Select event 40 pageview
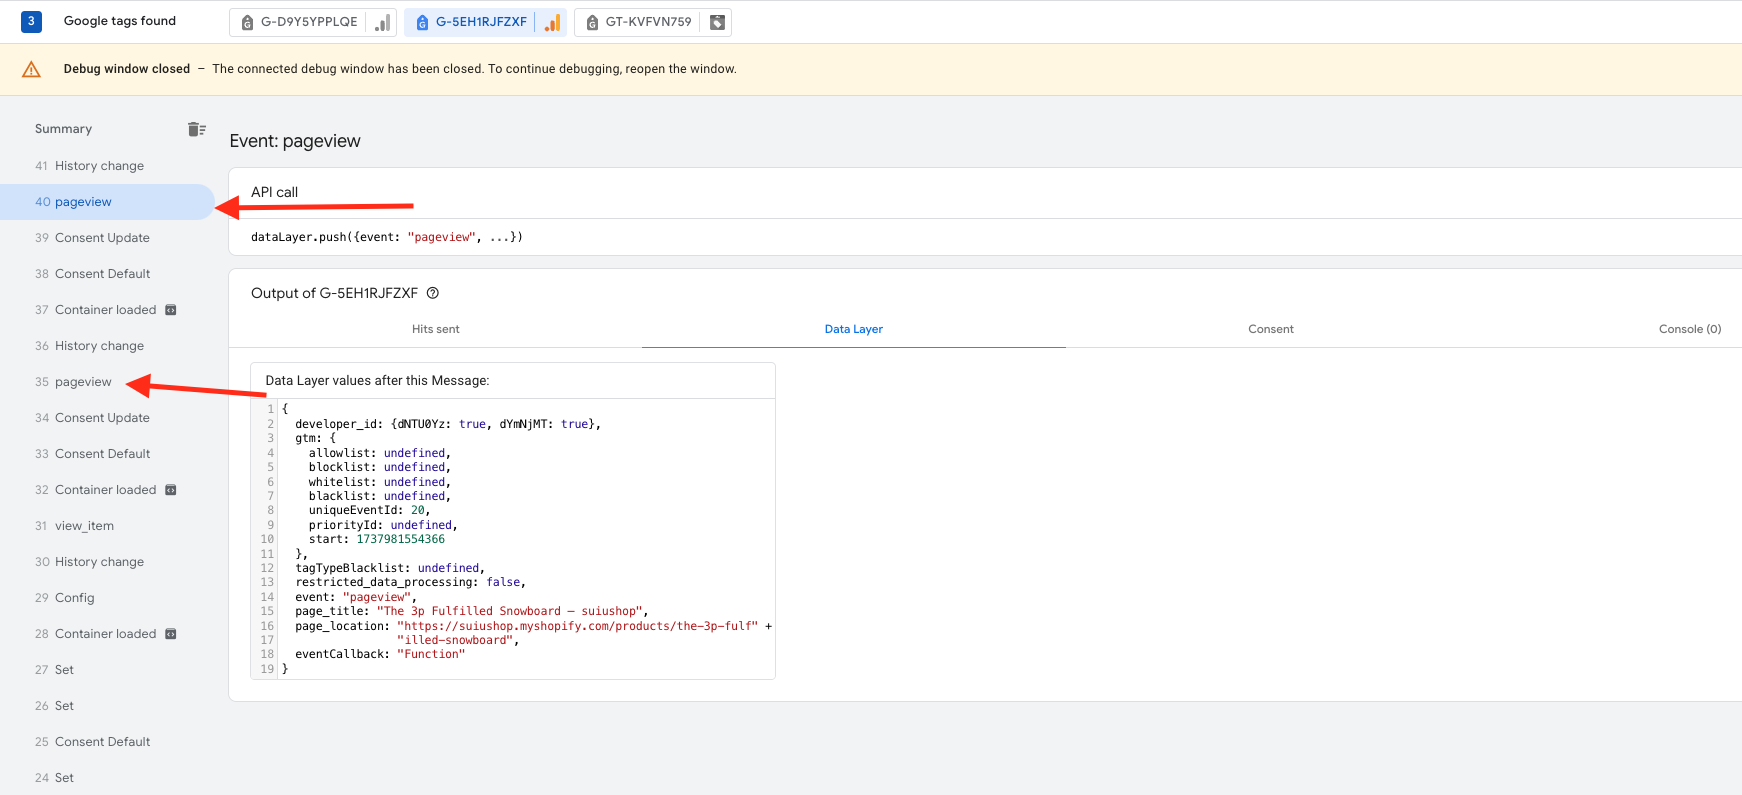The width and height of the screenshot is (1742, 795). 107,202
